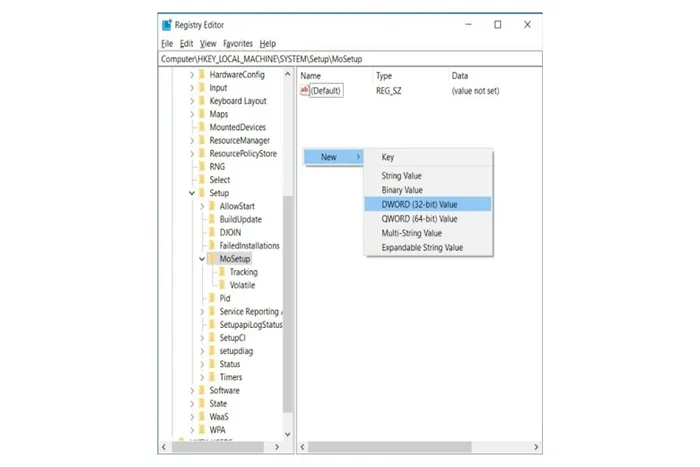Expand the SetupCI node
Viewport: 700px width, 467px height.
(202, 338)
